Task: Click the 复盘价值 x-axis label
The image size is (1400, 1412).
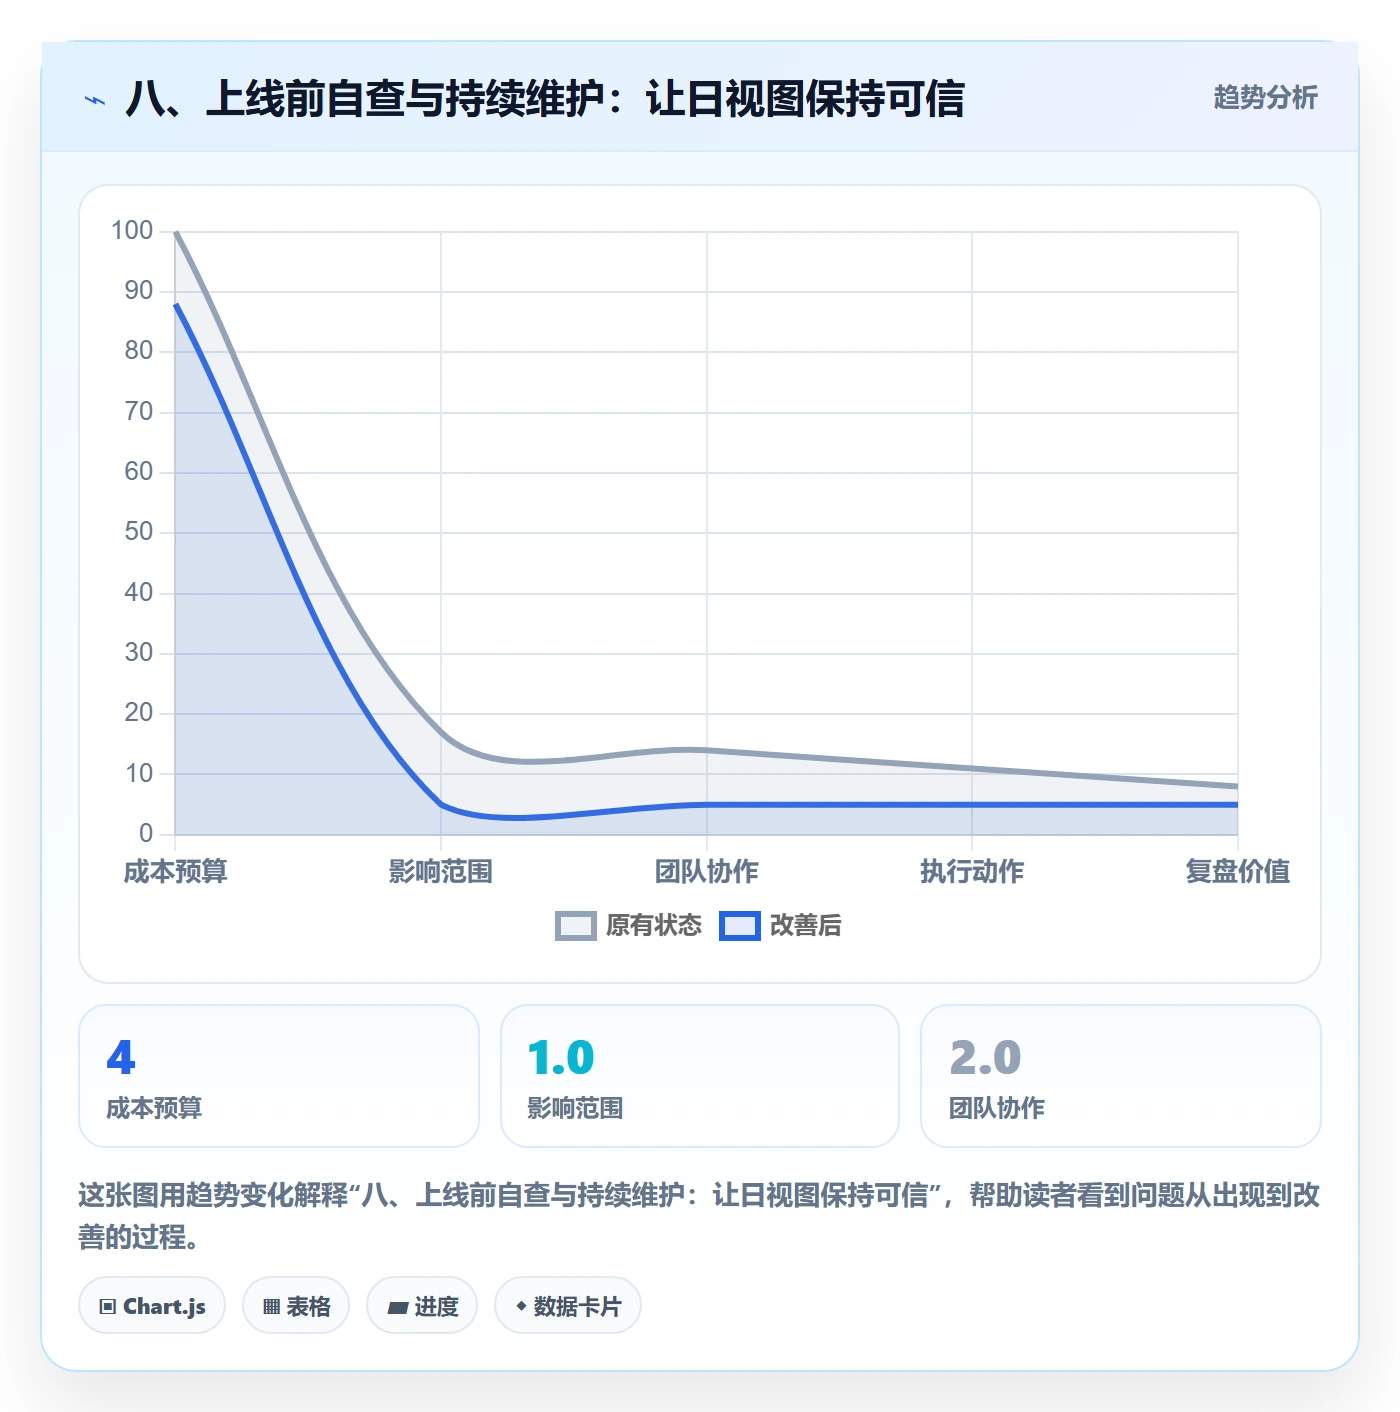Action: [x=1238, y=872]
